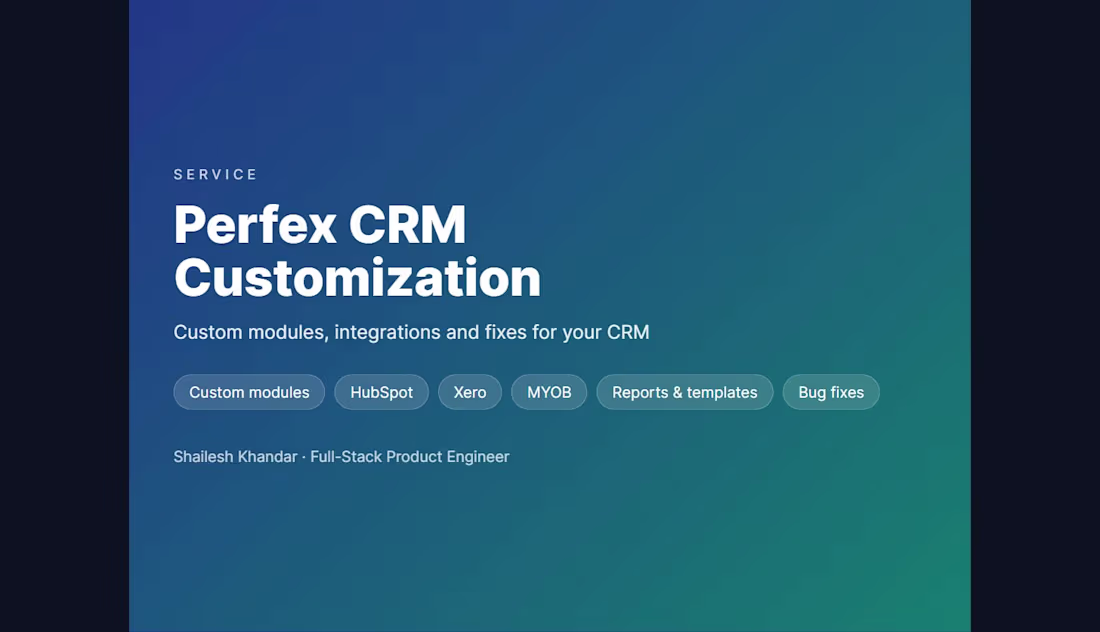
Task: Select the subtitle starting with Custom modules, integrations
Action: point(411,332)
